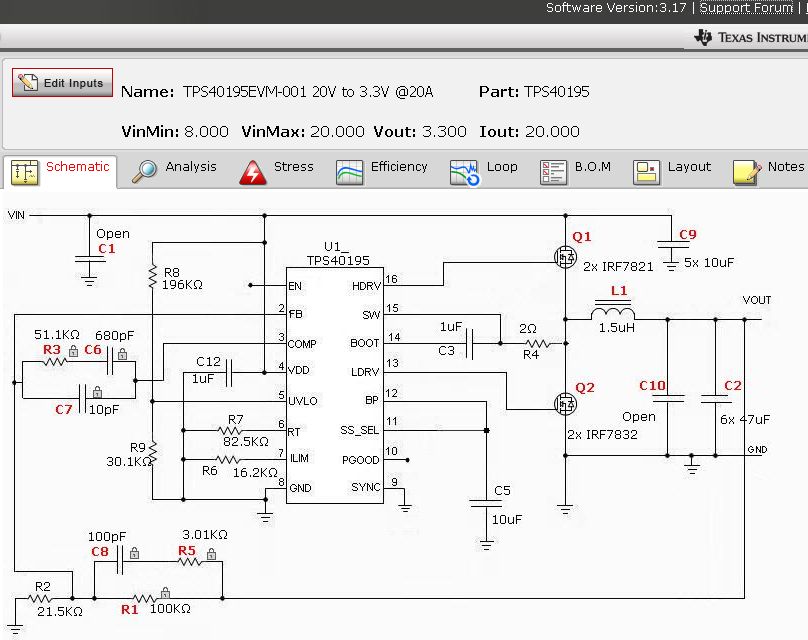Open the Notes tab
The width and height of the screenshot is (808, 640).
pyautogui.click(x=768, y=172)
